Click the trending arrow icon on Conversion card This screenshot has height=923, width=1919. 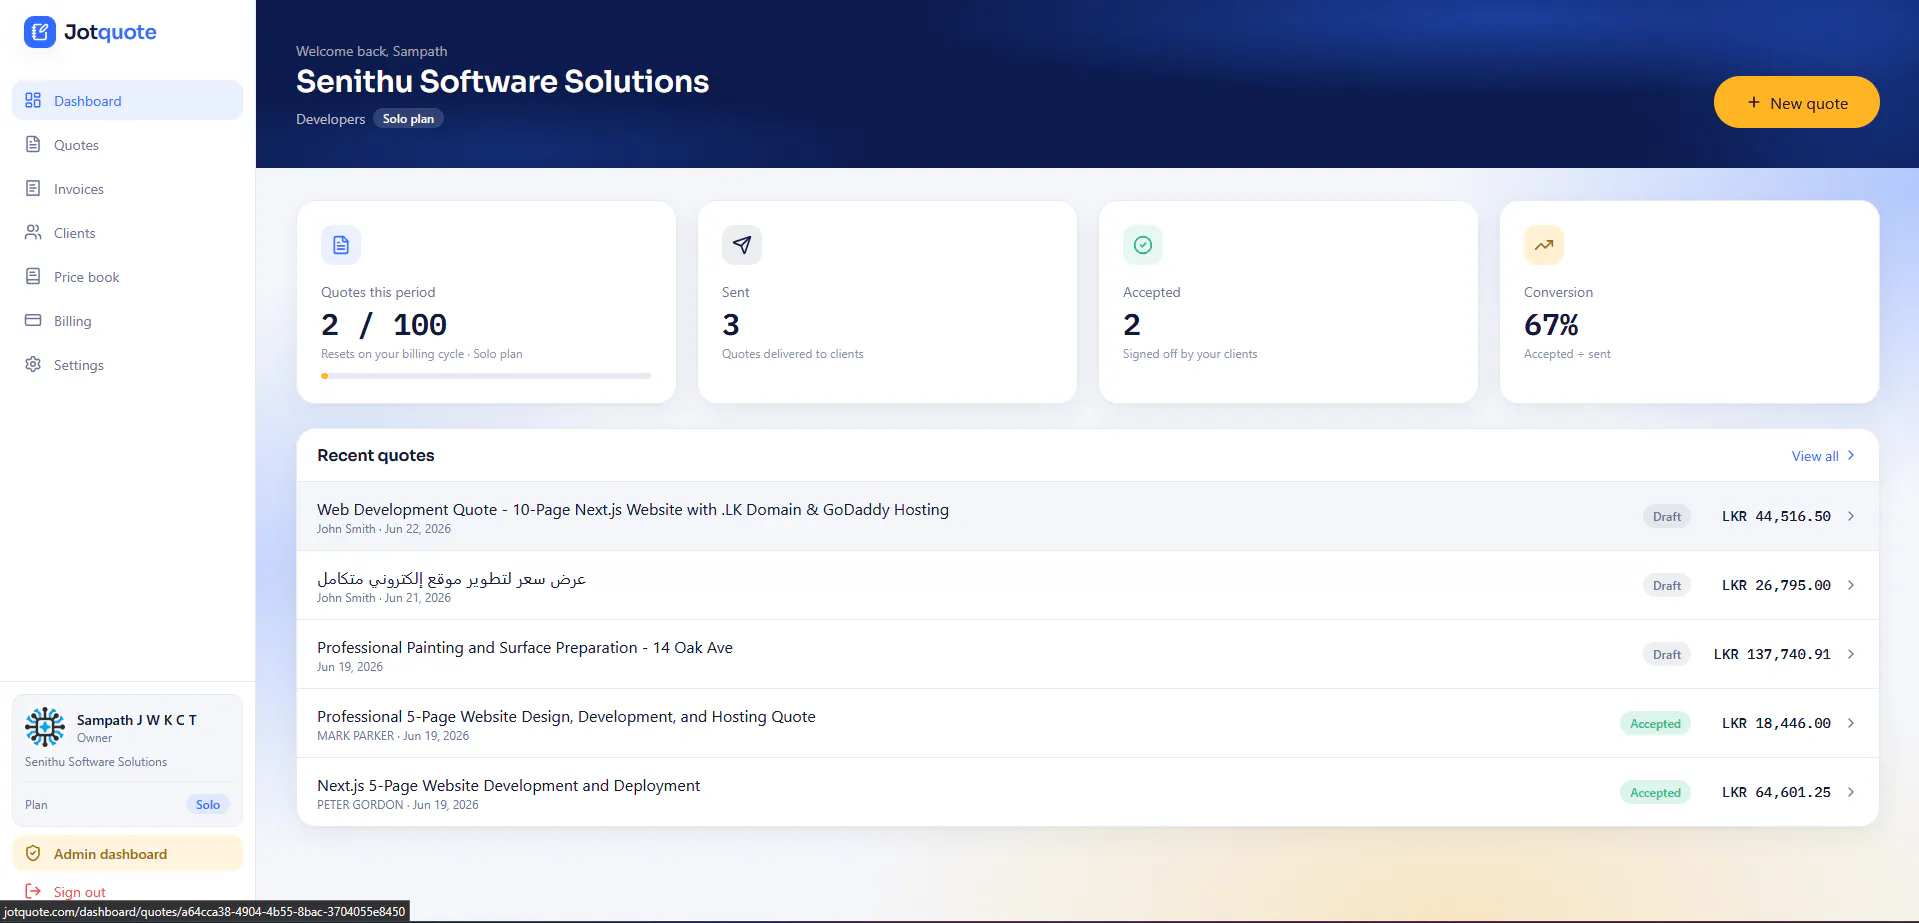(1544, 245)
